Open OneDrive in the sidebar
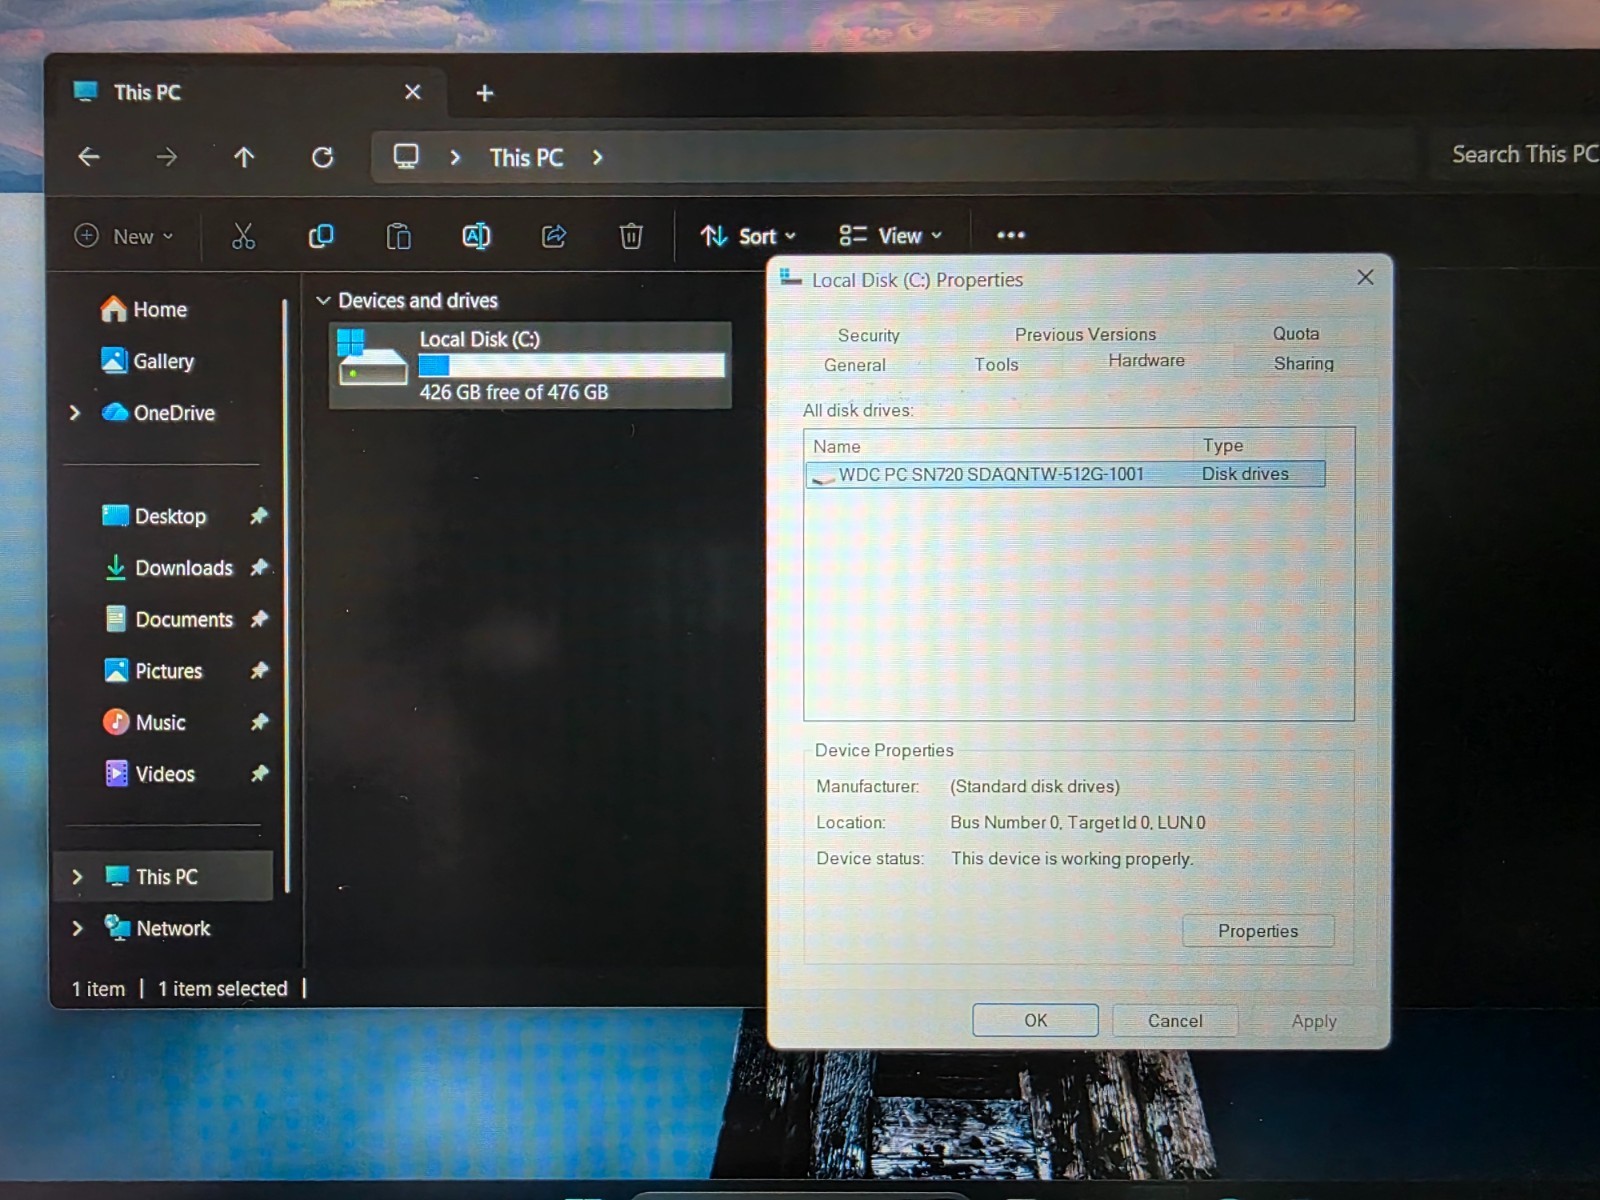This screenshot has height=1200, width=1600. 158,413
